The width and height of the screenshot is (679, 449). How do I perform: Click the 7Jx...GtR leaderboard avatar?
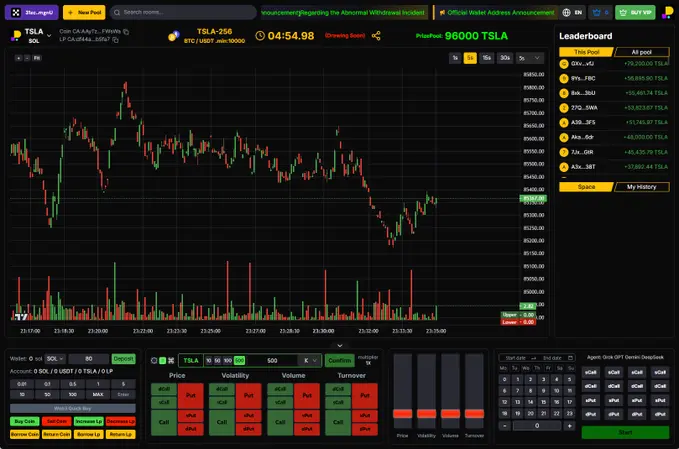pos(563,152)
